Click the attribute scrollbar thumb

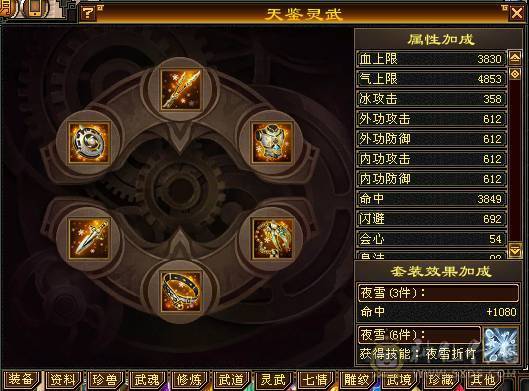[515, 74]
